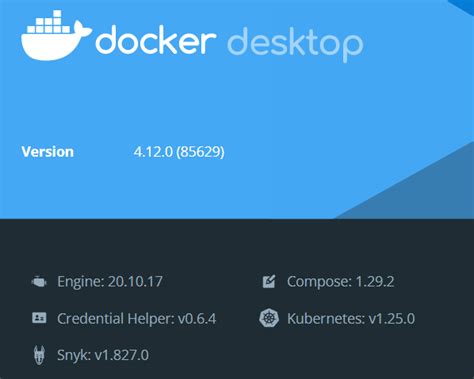
Task: Click Snyk: v1.827.0 text
Action: [103, 355]
